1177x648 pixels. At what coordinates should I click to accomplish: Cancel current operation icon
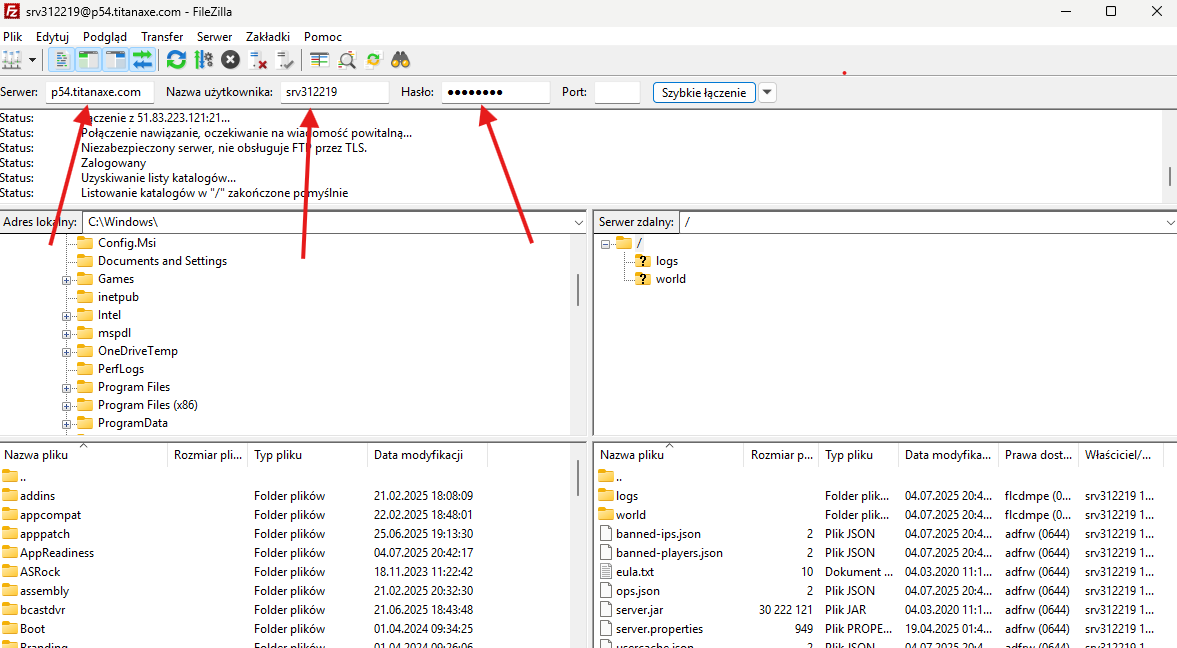click(231, 60)
